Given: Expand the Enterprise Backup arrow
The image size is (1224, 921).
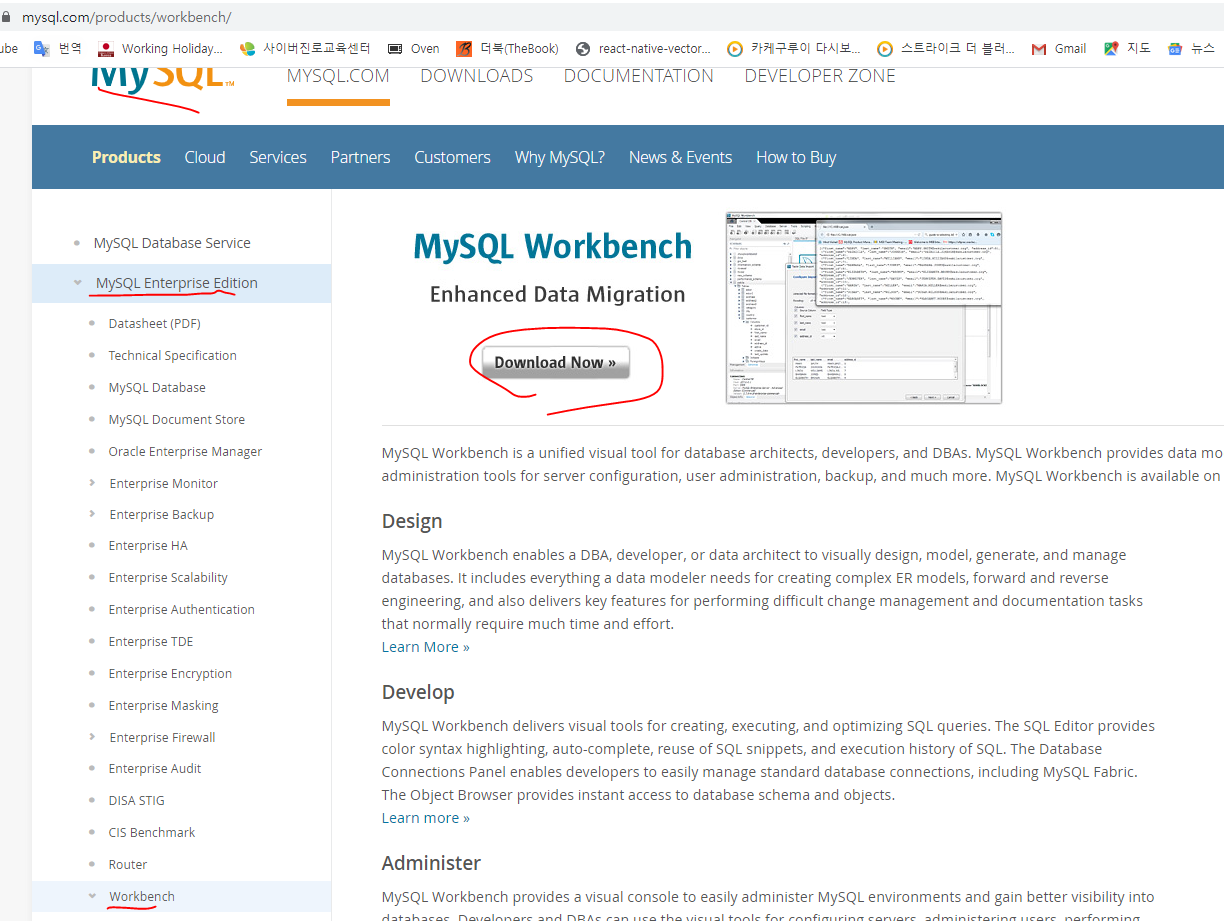Looking at the screenshot, I should pos(93,514).
